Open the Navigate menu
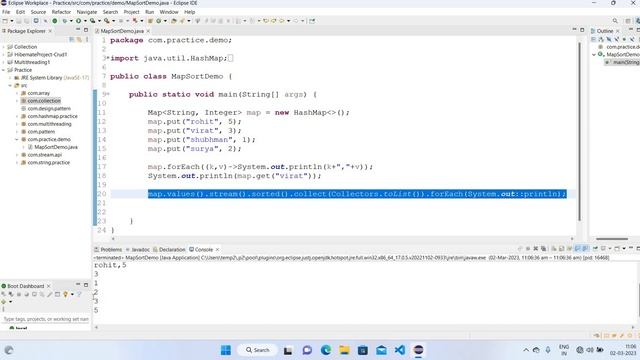Viewport: 640px width, 360px height. [x=87, y=12]
